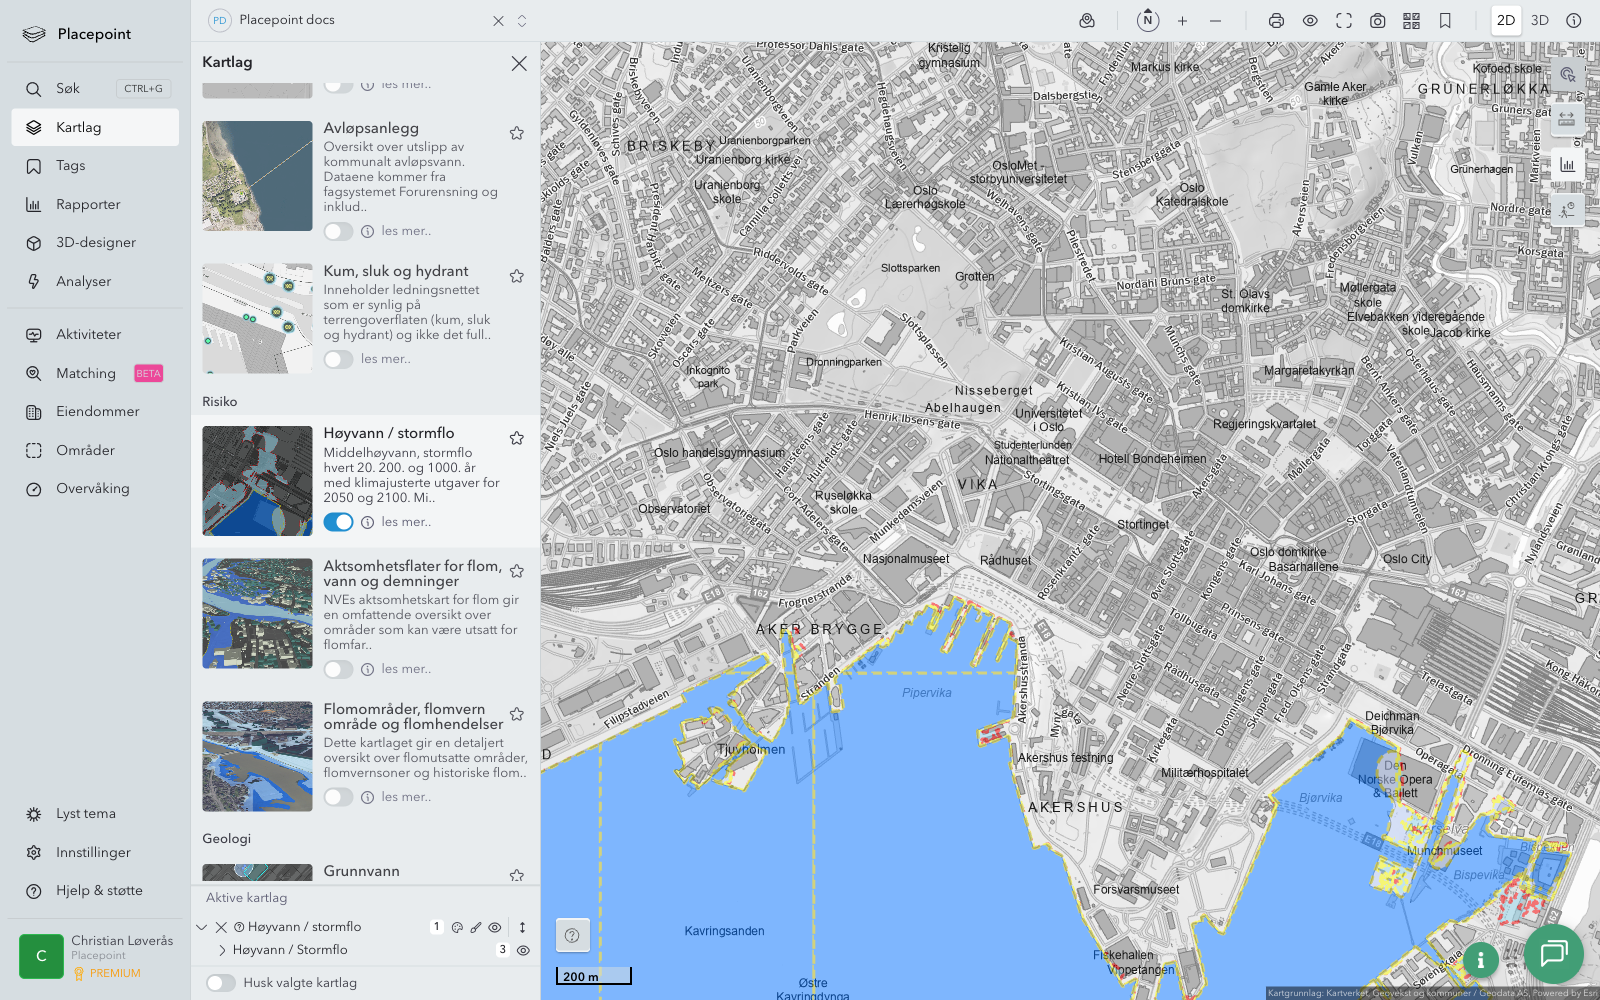This screenshot has height=1000, width=1600.
Task: Open the Placepoint docs project switcher arrows
Action: point(522,21)
